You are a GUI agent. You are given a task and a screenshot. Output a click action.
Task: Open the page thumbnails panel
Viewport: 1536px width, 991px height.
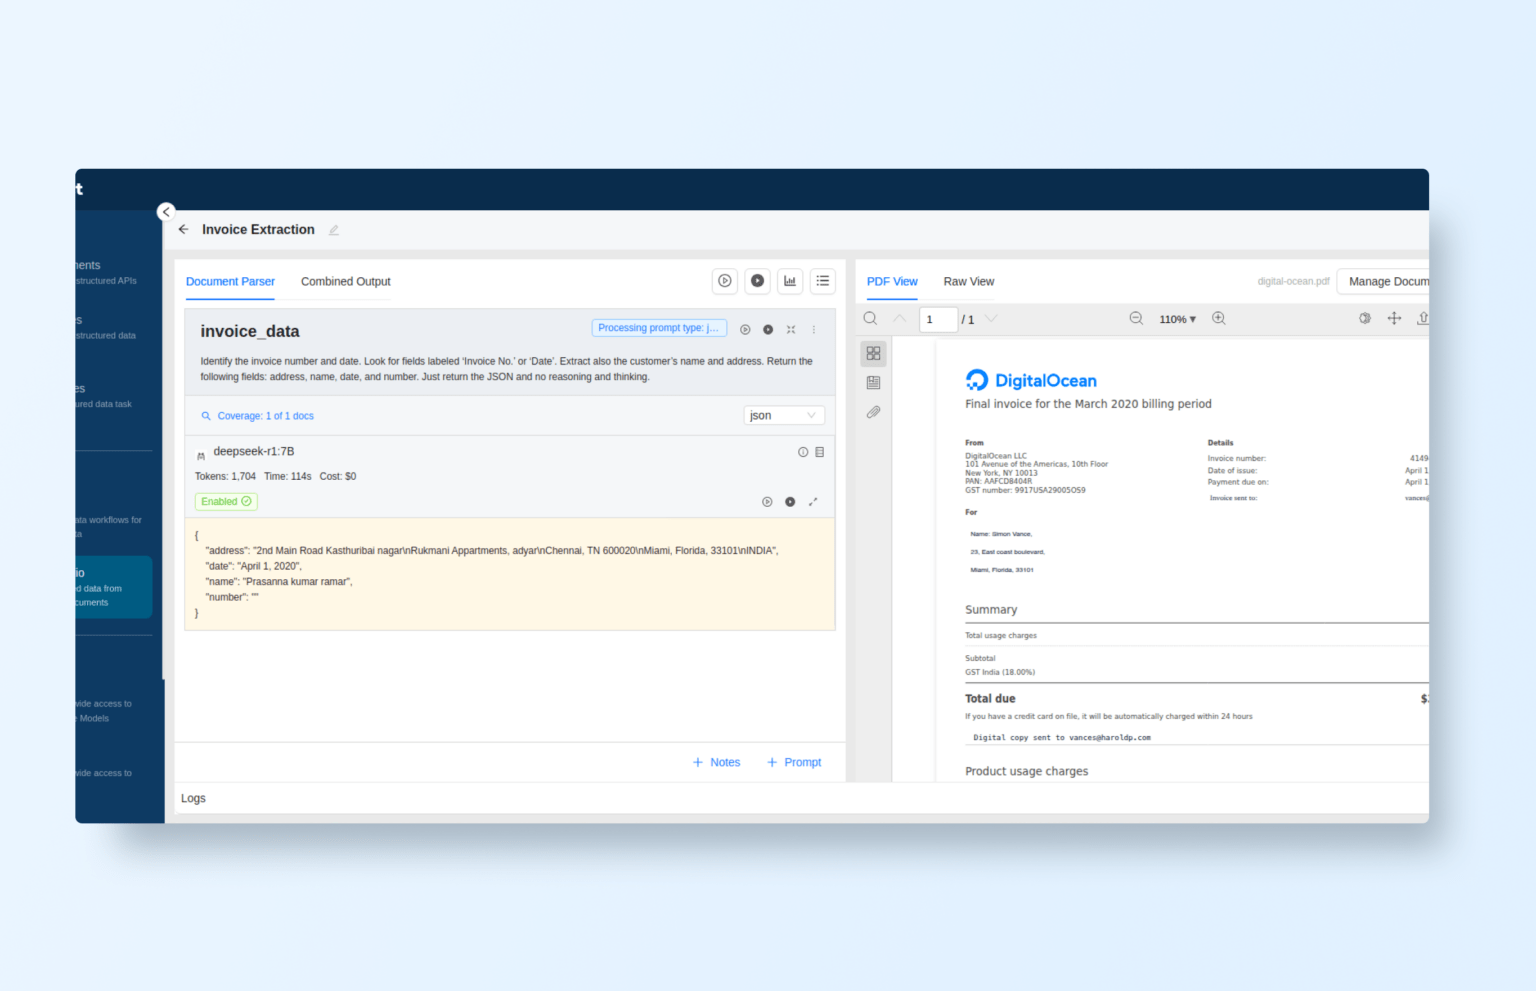click(x=873, y=353)
